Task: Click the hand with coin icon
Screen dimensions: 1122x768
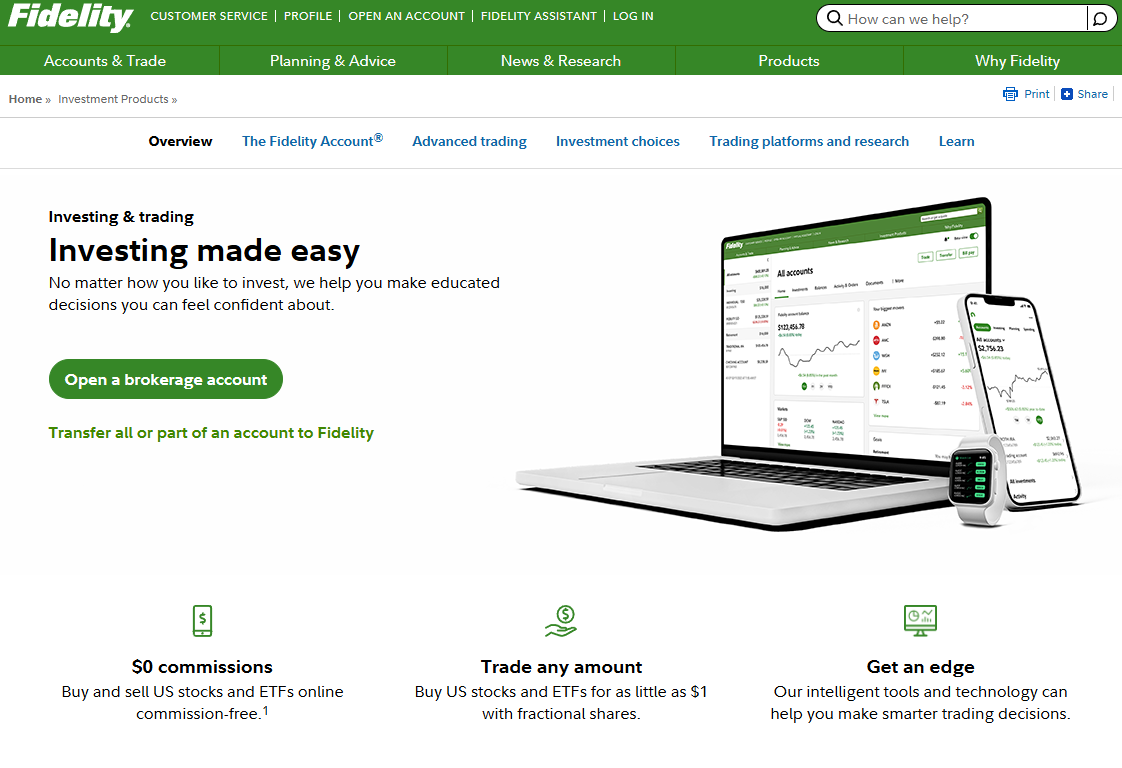Action: (x=561, y=621)
